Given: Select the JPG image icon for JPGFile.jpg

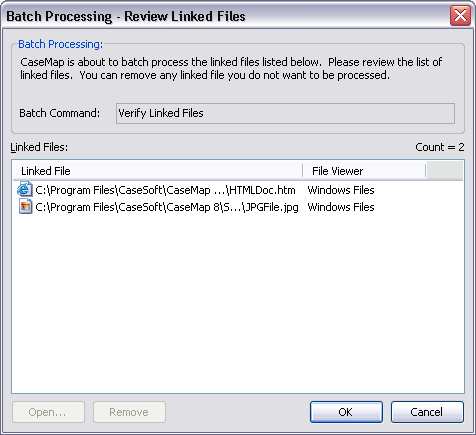Looking at the screenshot, I should point(25,206).
